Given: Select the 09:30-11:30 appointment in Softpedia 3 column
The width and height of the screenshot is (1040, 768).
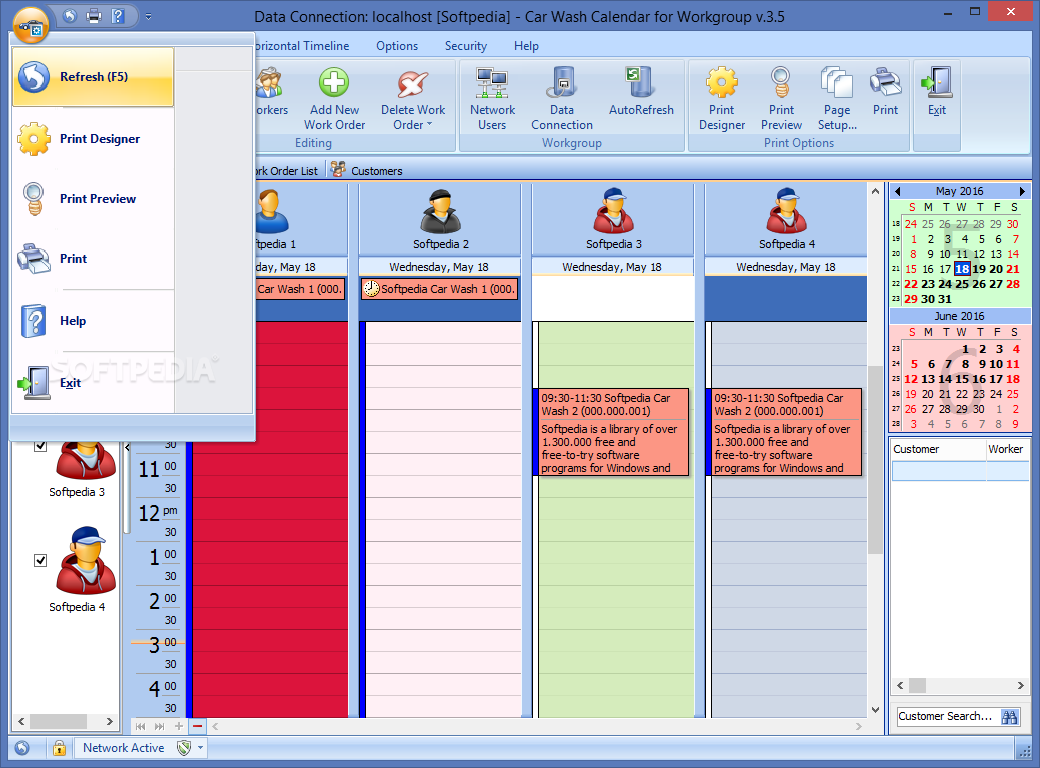Looking at the screenshot, I should click(x=612, y=432).
